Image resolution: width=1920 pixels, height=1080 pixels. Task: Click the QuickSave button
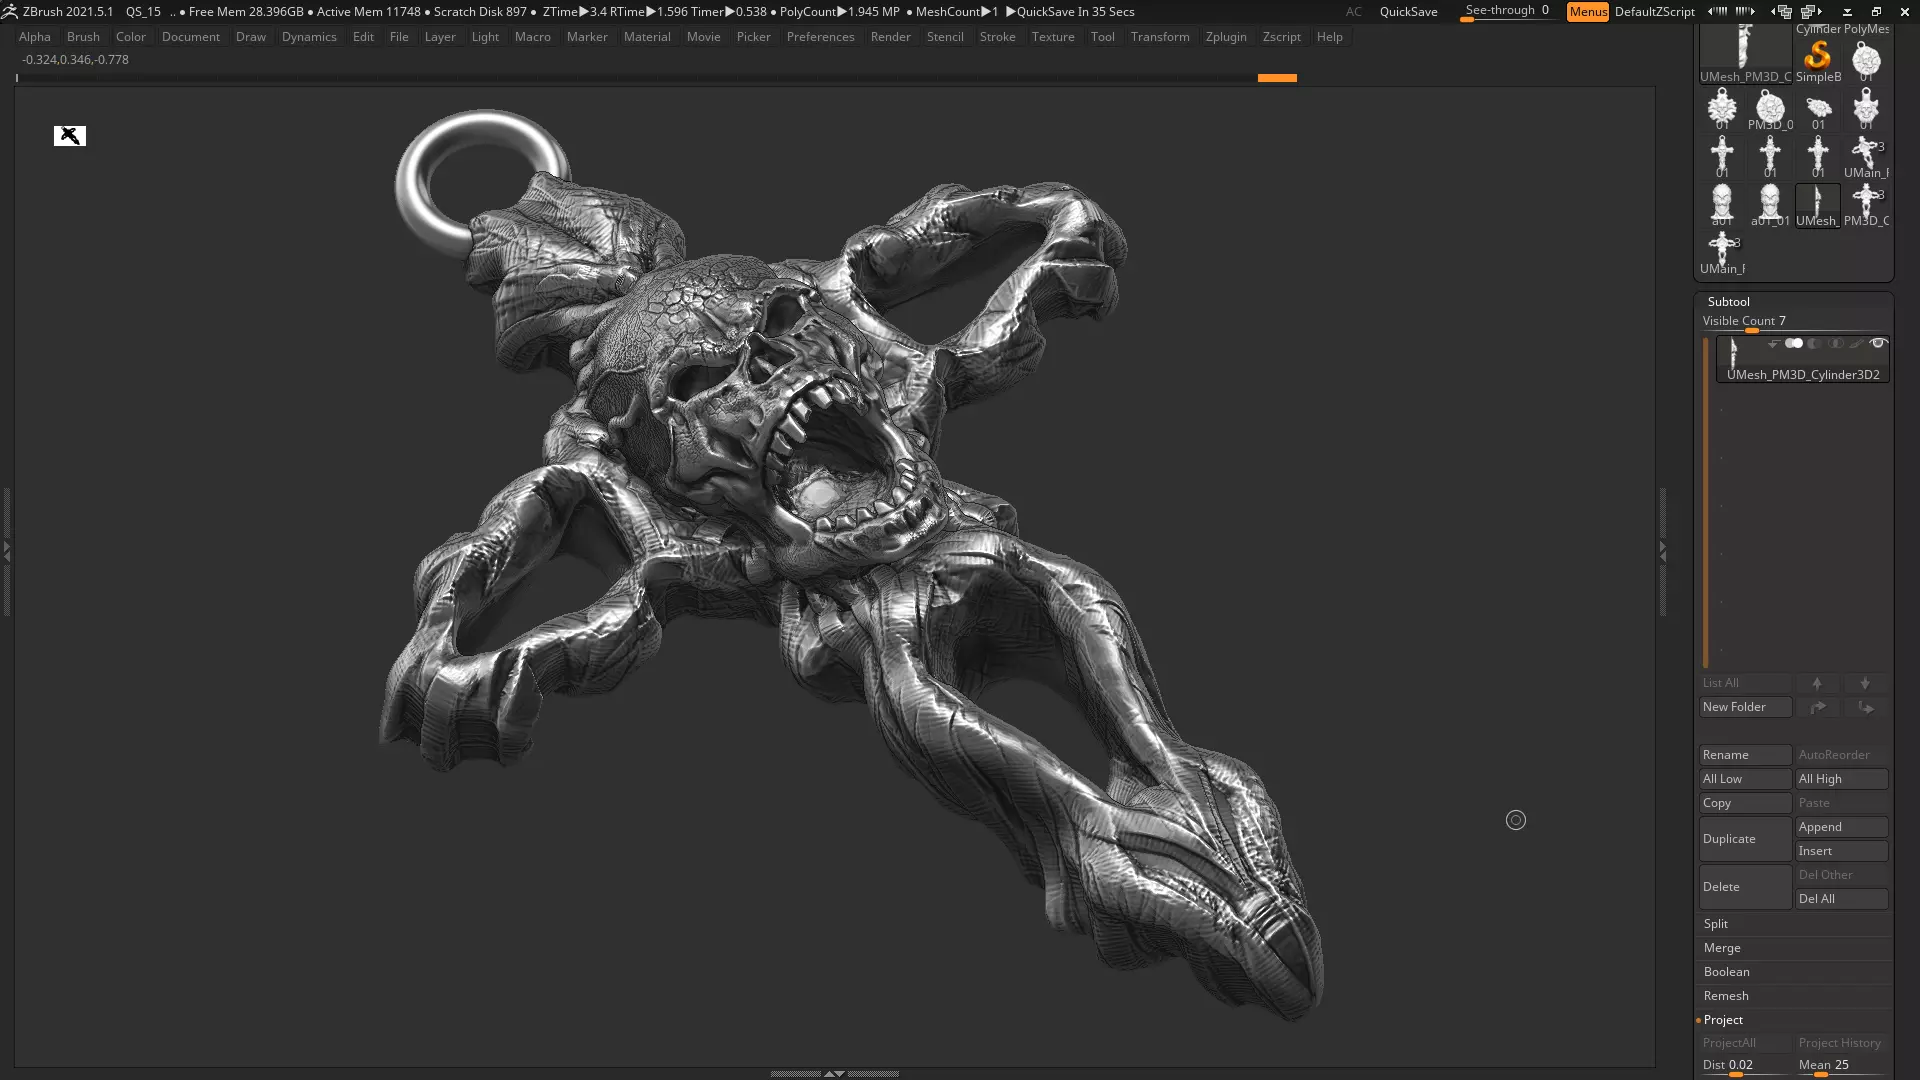(1408, 12)
